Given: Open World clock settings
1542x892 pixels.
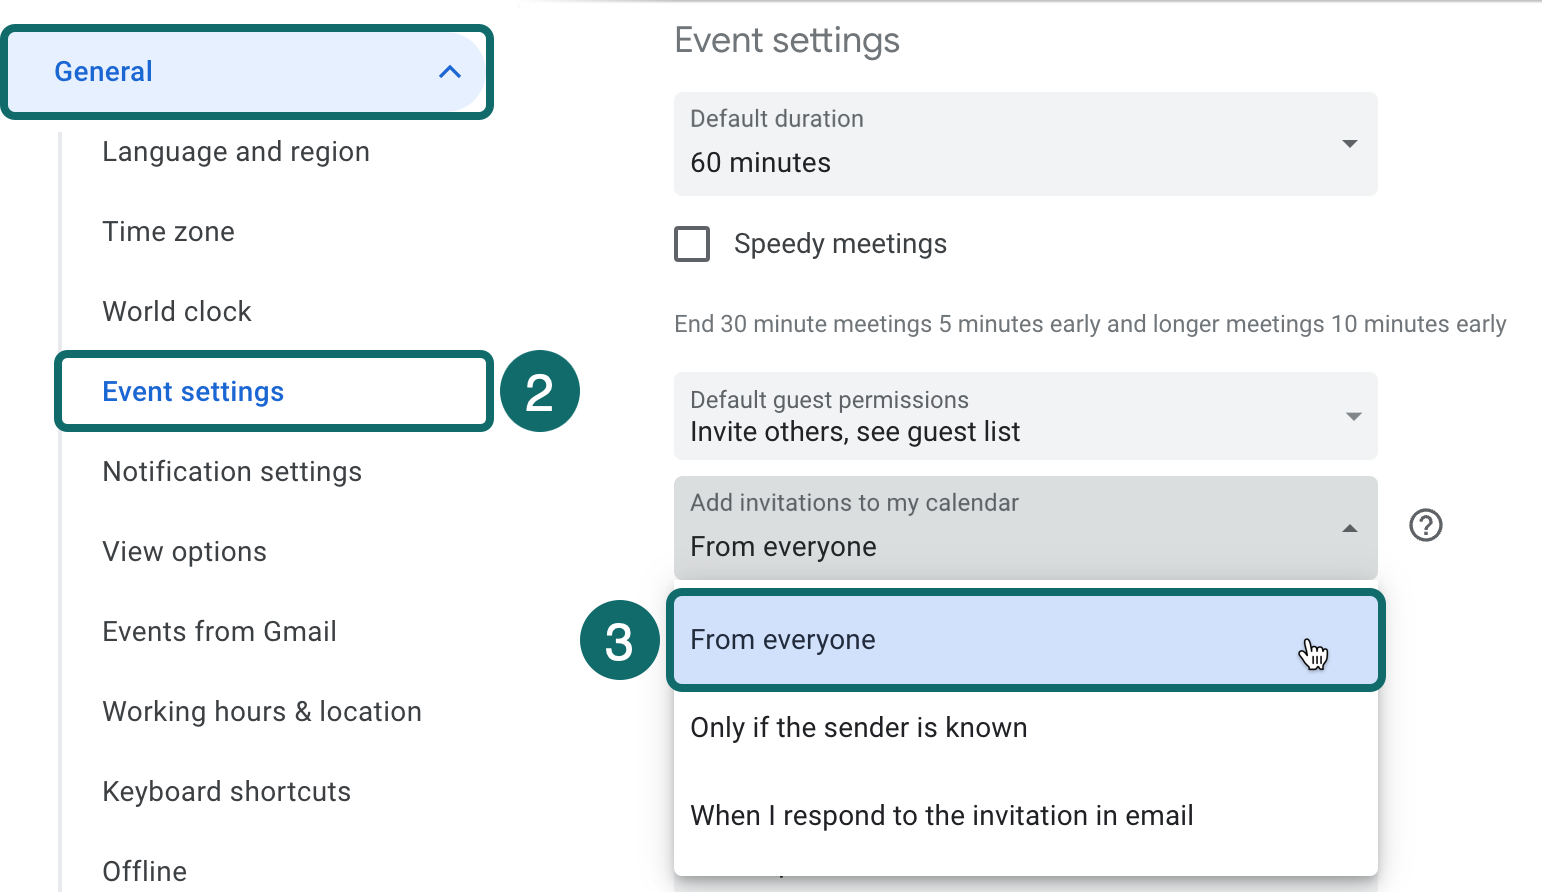Looking at the screenshot, I should tap(177, 312).
